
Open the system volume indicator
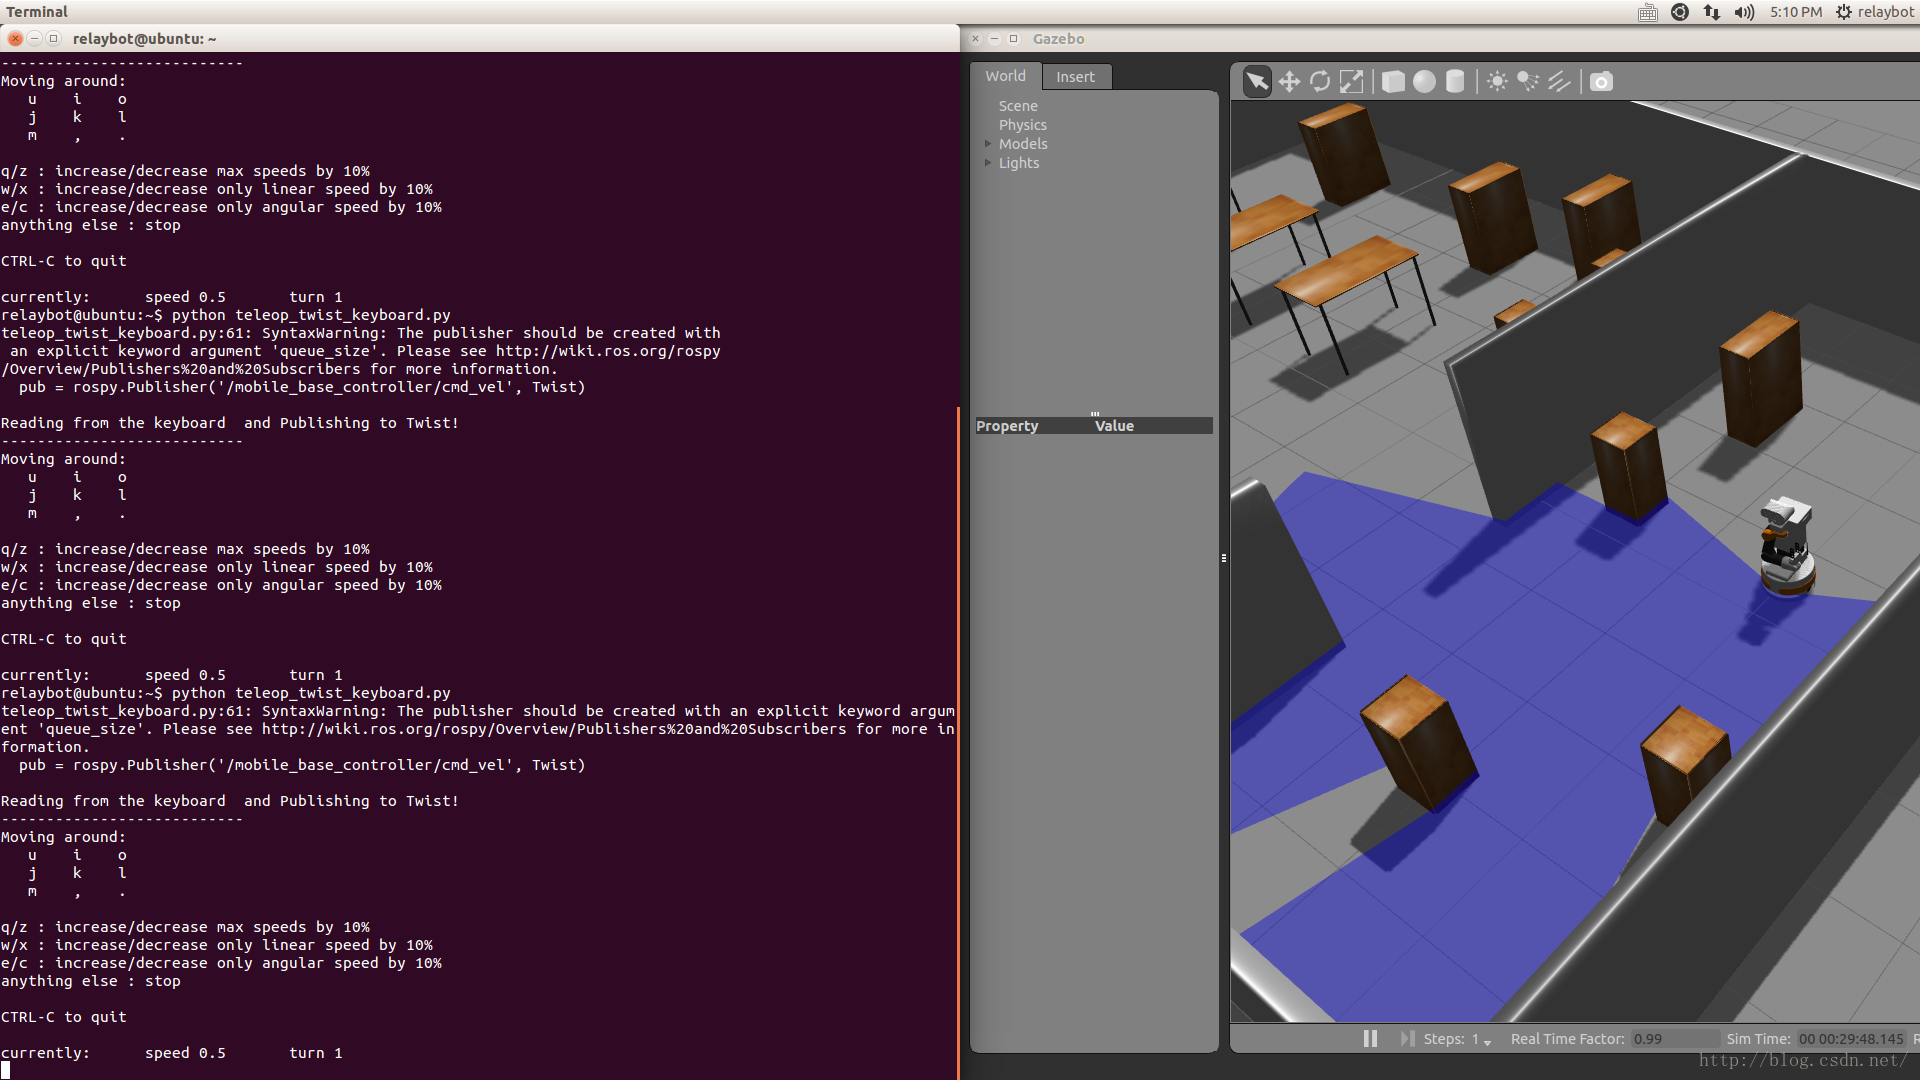coord(1744,12)
